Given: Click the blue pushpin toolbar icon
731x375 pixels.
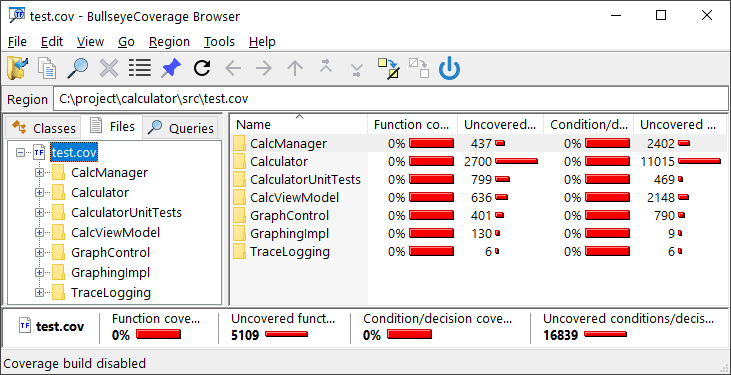Looking at the screenshot, I should point(171,69).
